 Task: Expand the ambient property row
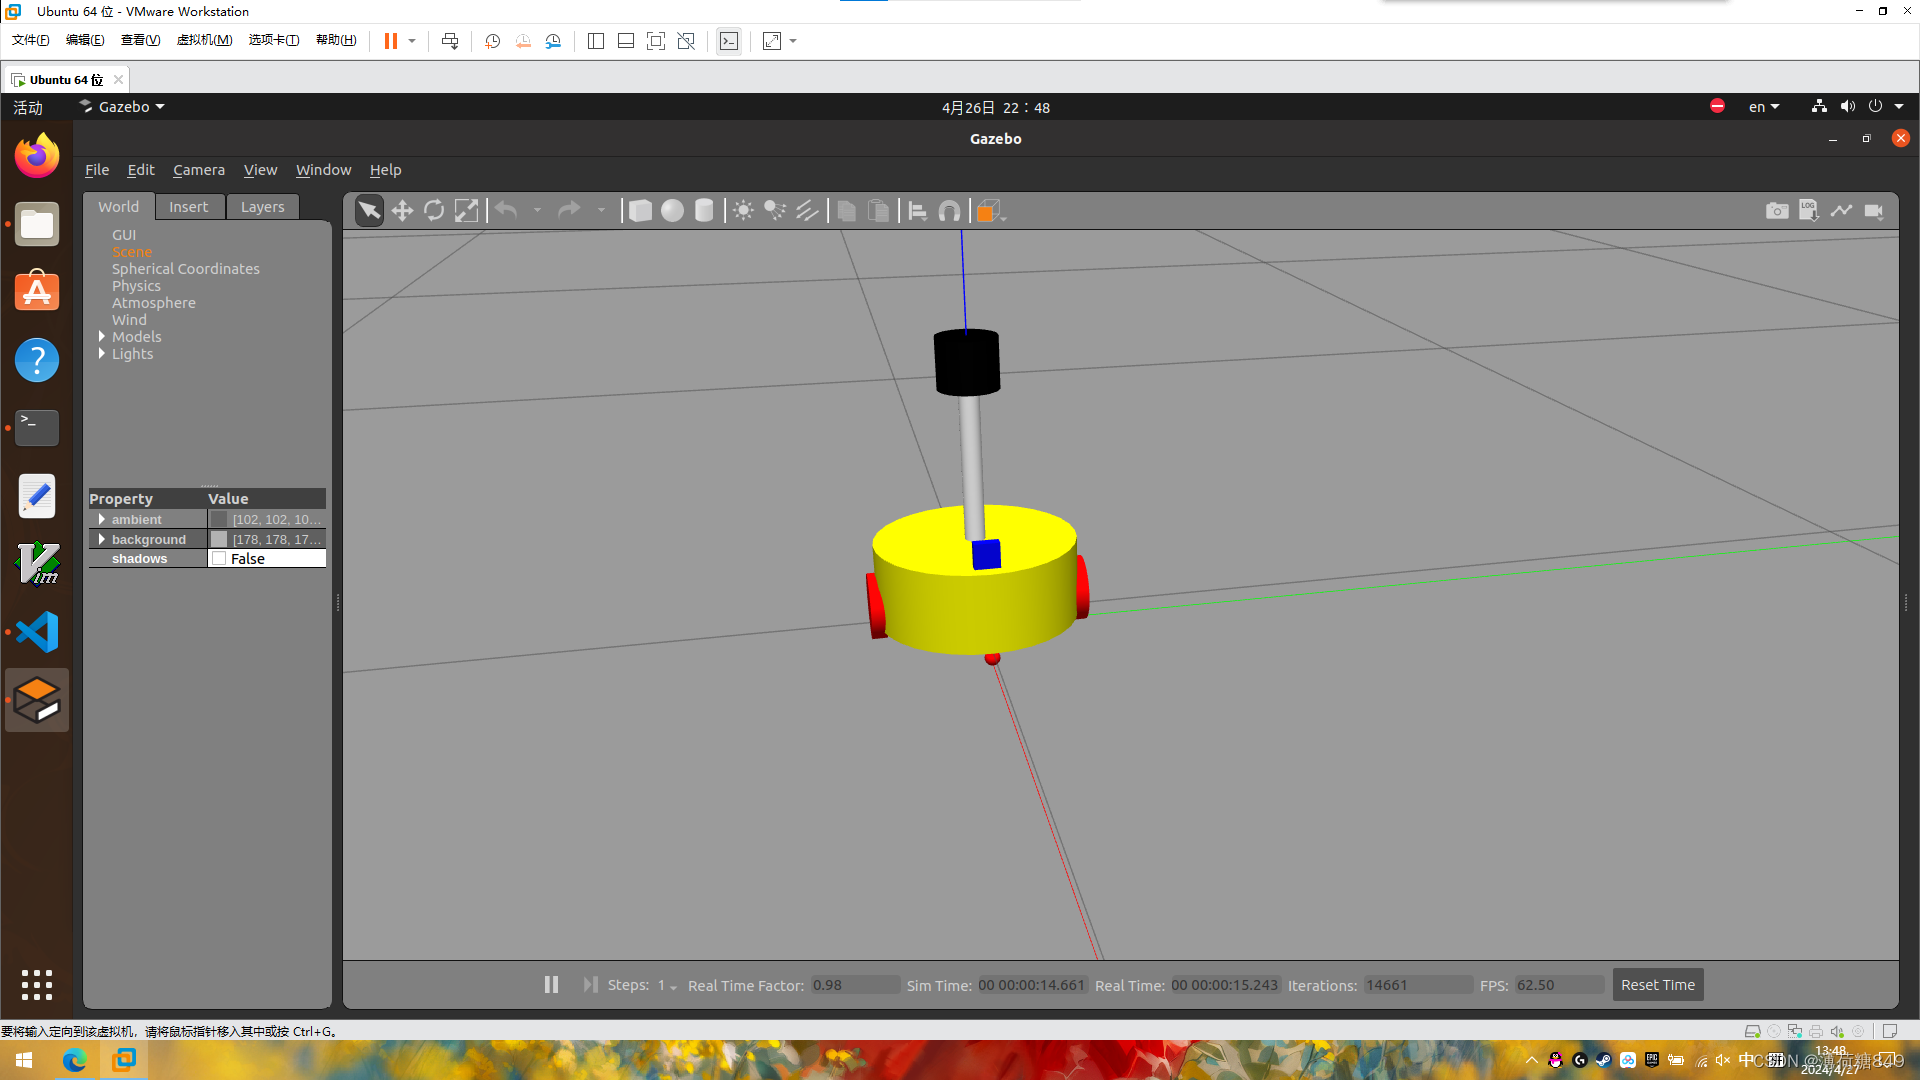[102, 520]
